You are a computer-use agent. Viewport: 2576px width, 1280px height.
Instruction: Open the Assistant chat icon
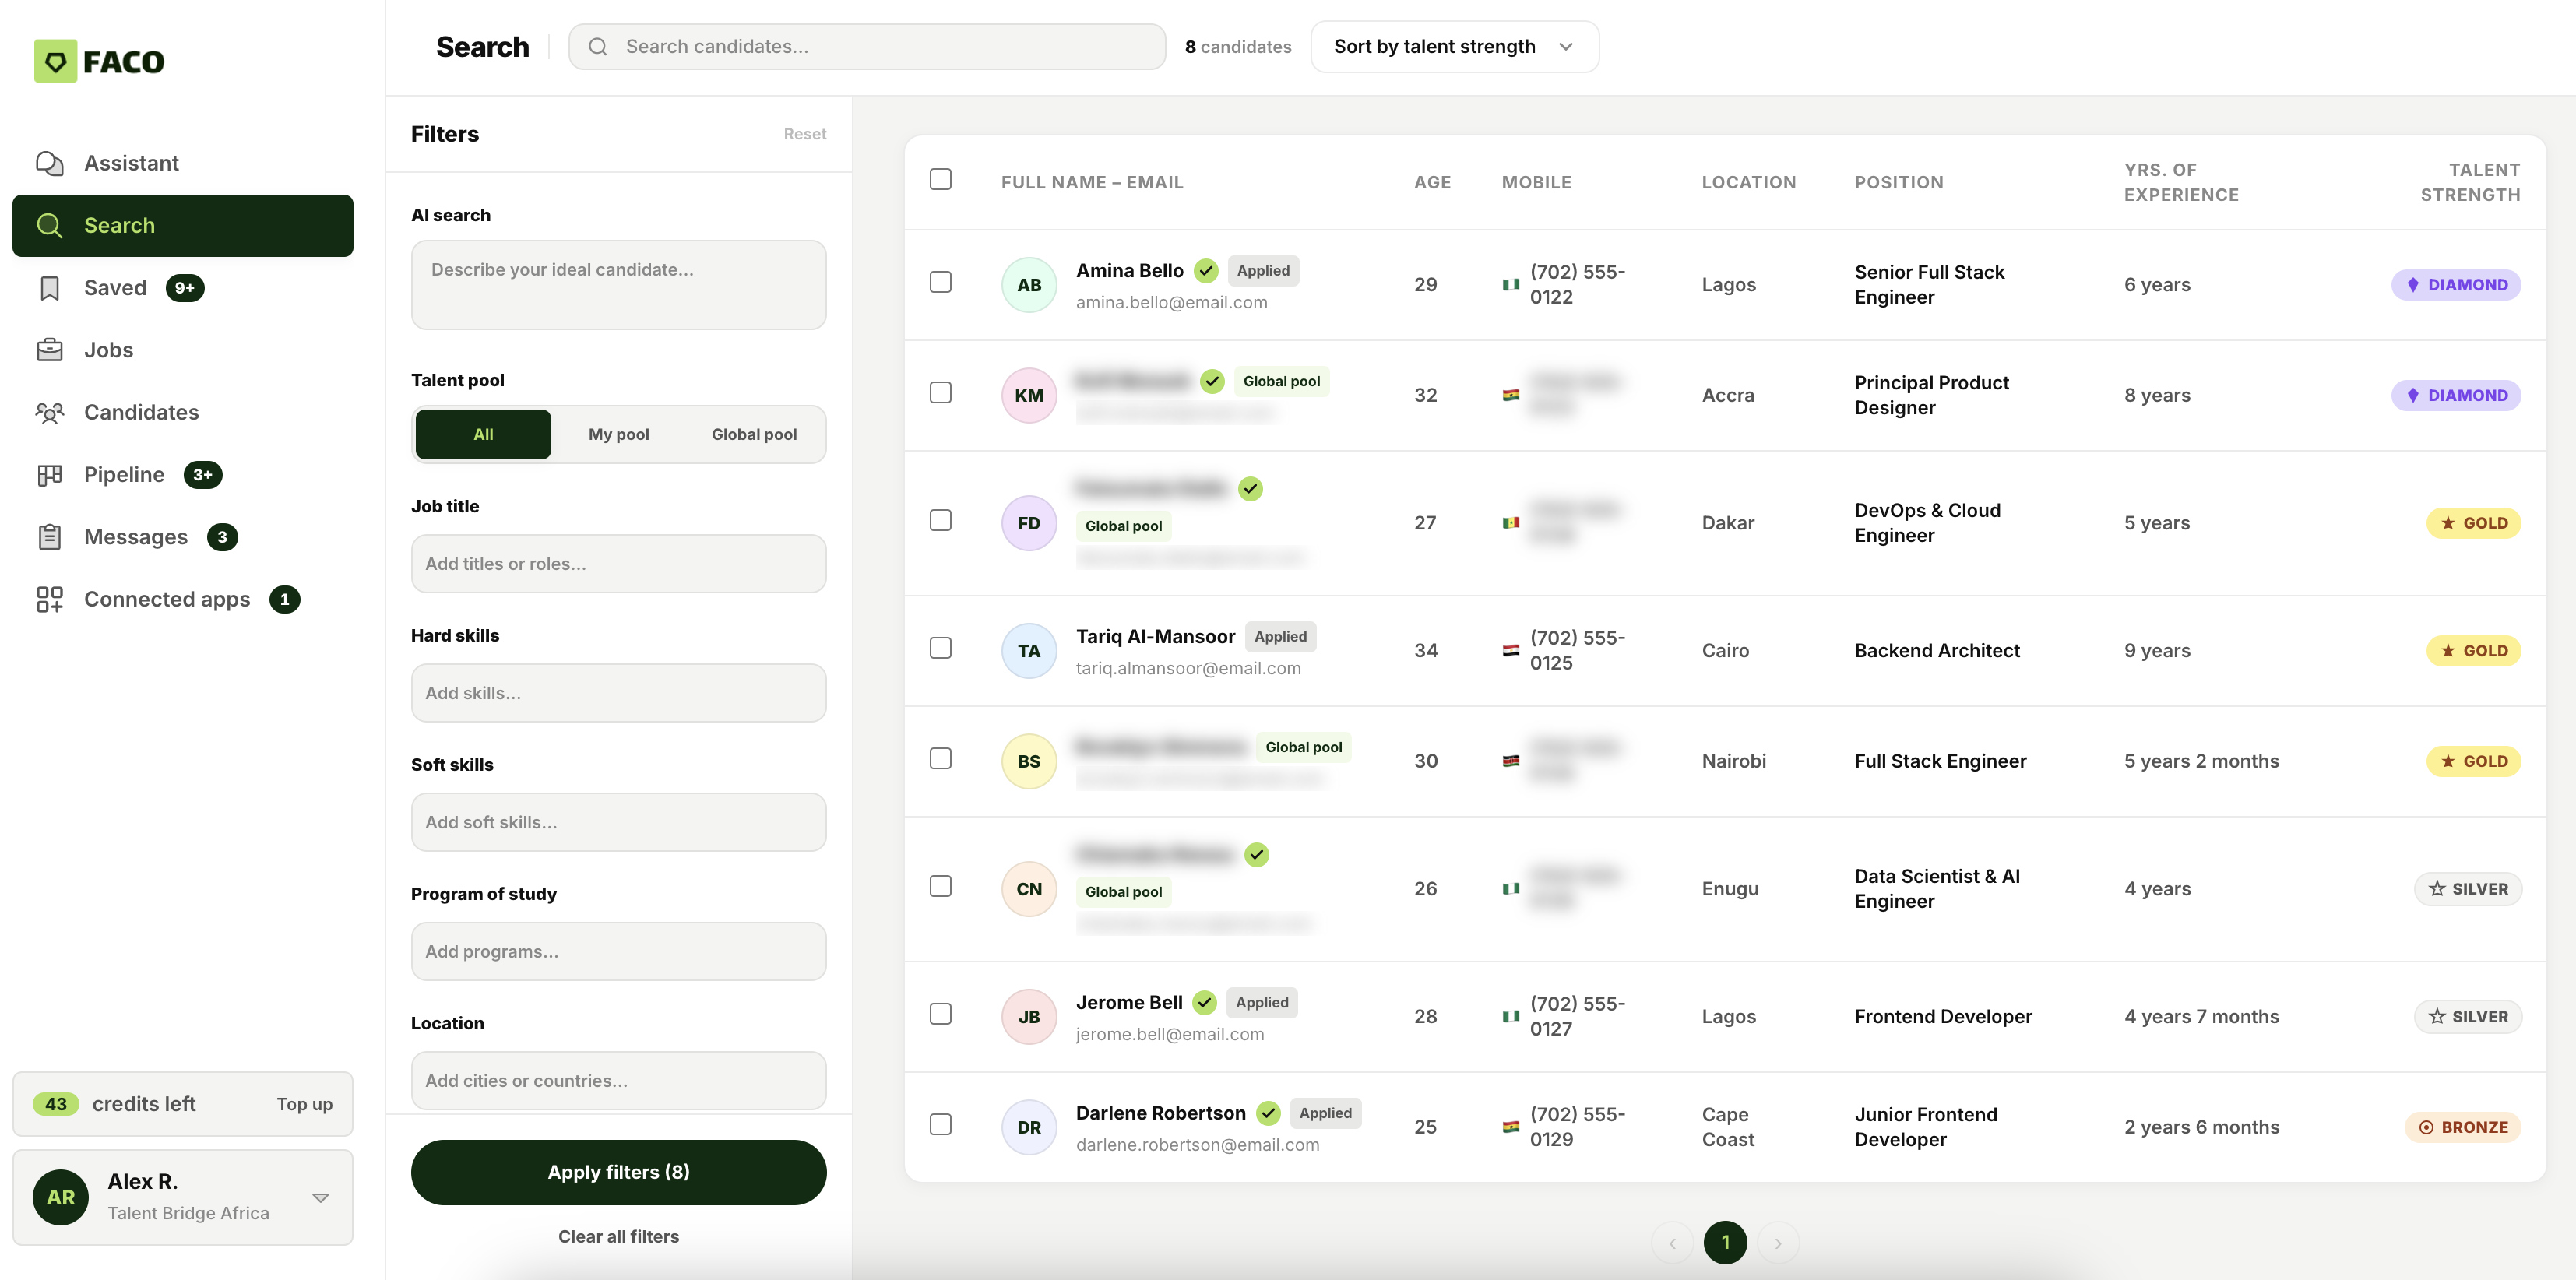(x=49, y=163)
